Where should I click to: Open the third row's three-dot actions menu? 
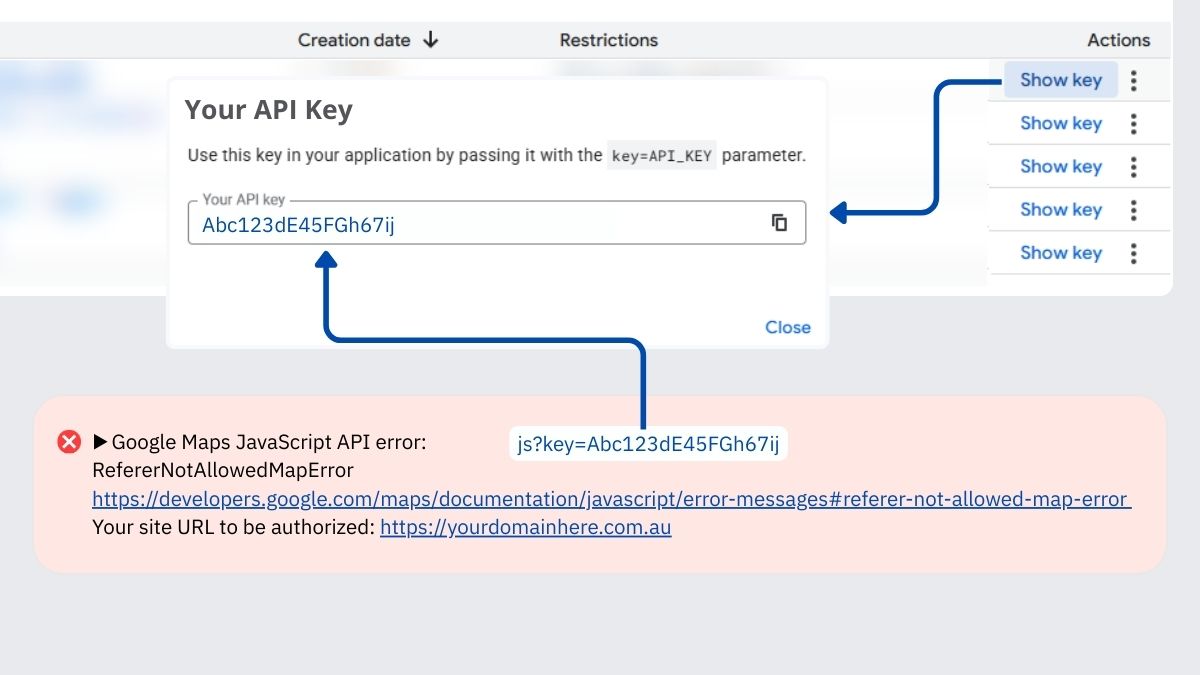click(x=1133, y=166)
